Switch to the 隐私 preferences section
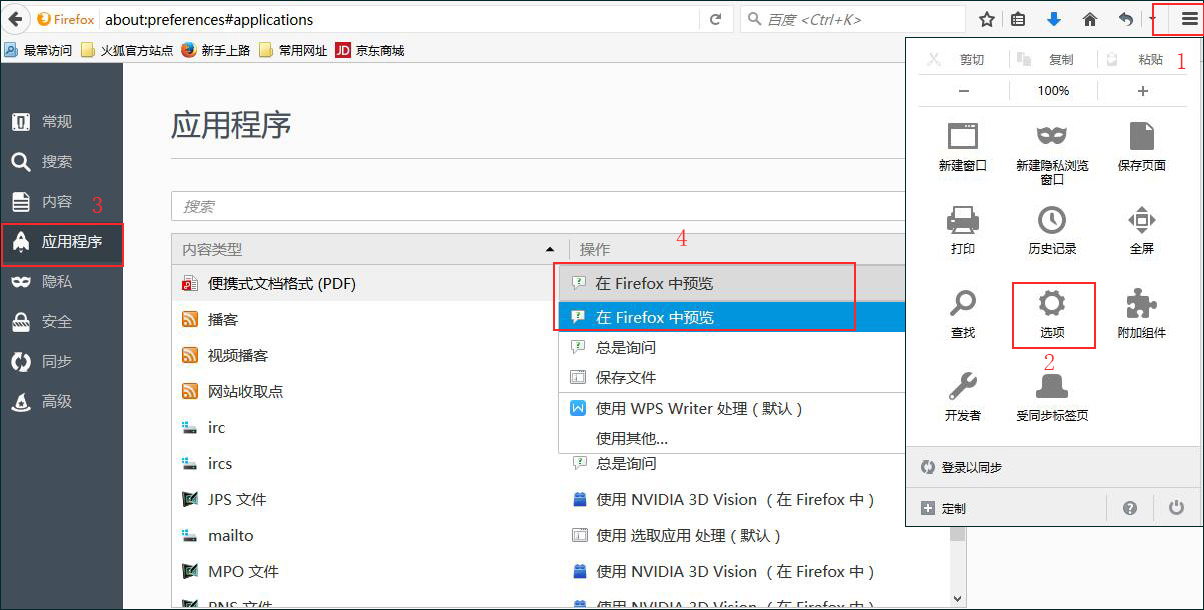This screenshot has height=610, width=1204. [61, 282]
